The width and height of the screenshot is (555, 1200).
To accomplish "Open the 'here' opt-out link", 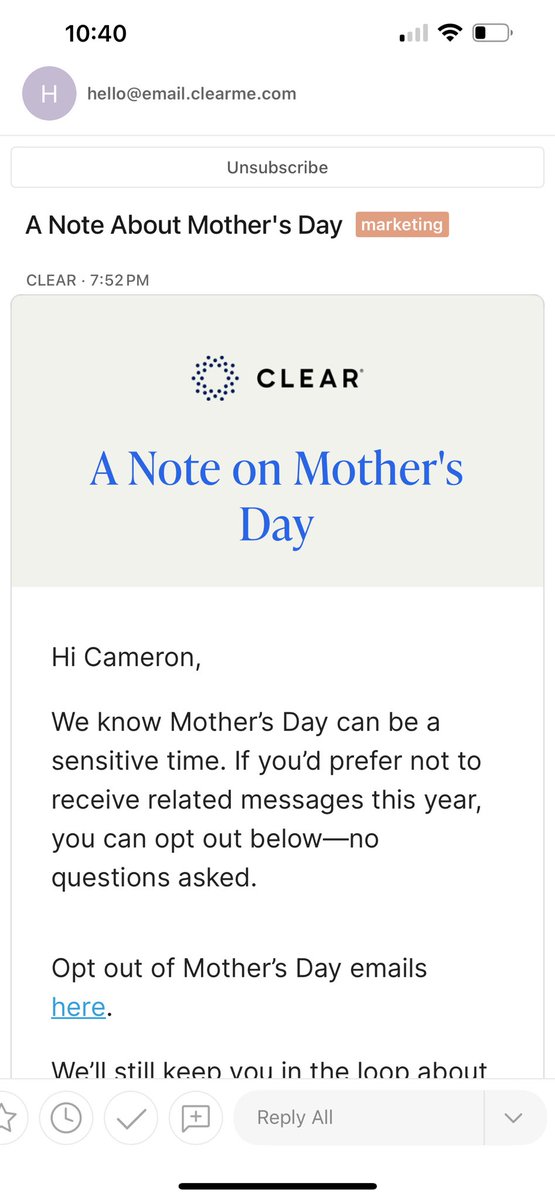I will coord(78,1006).
